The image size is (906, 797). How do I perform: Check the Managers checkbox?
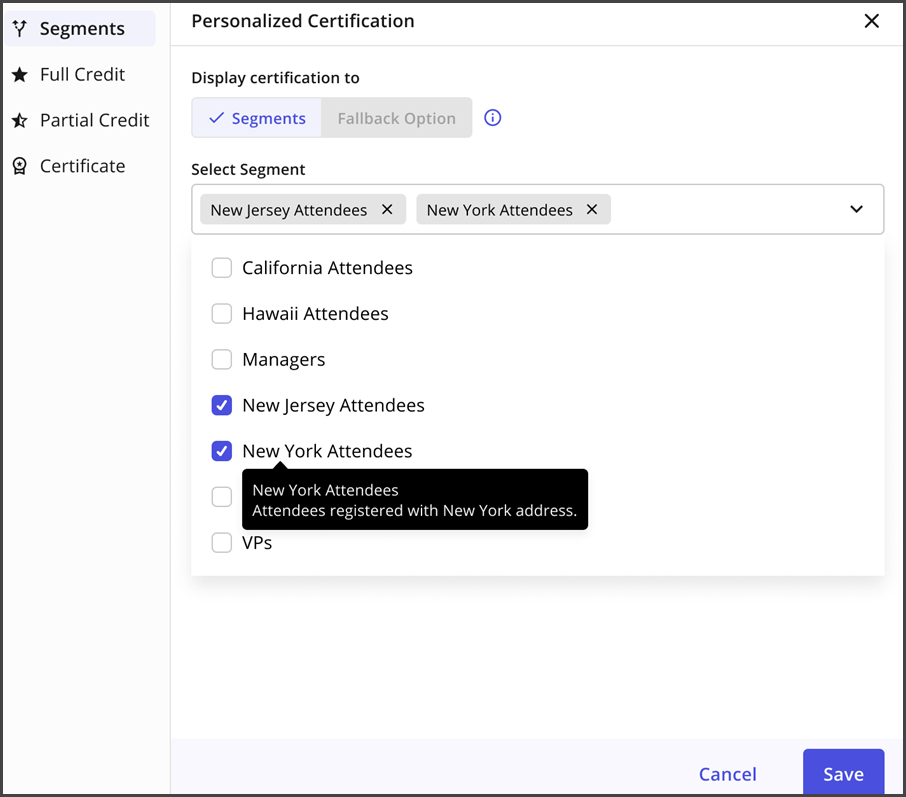[221, 359]
